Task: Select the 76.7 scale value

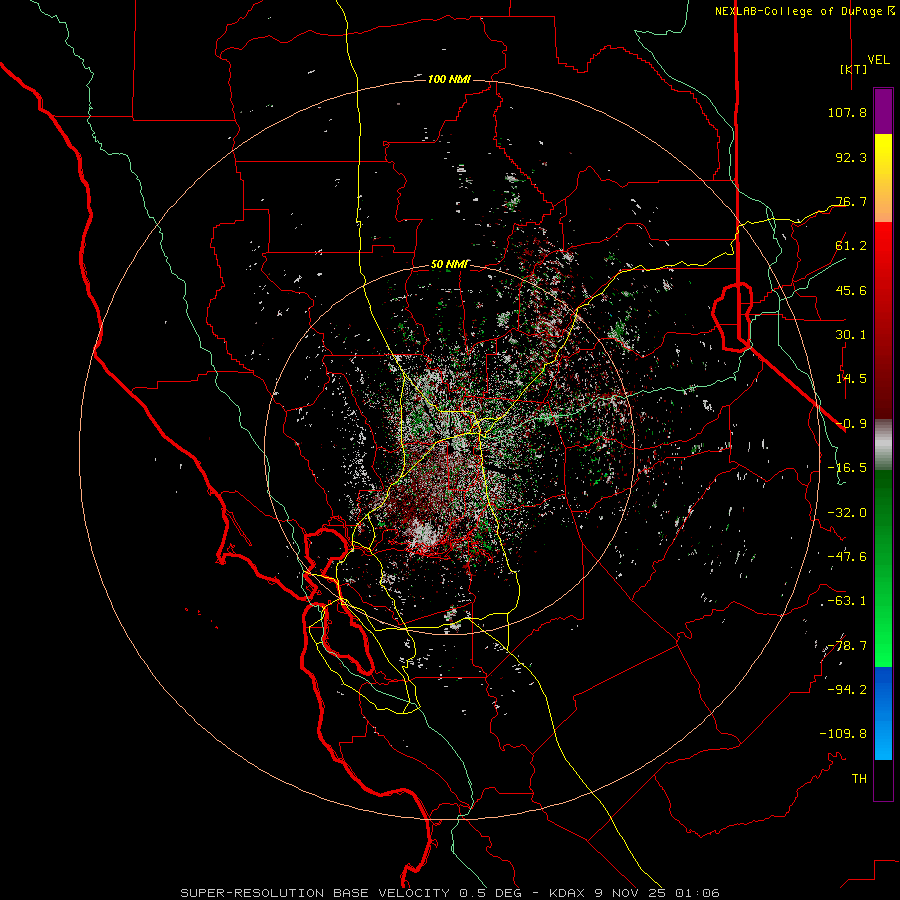Action: pos(851,201)
